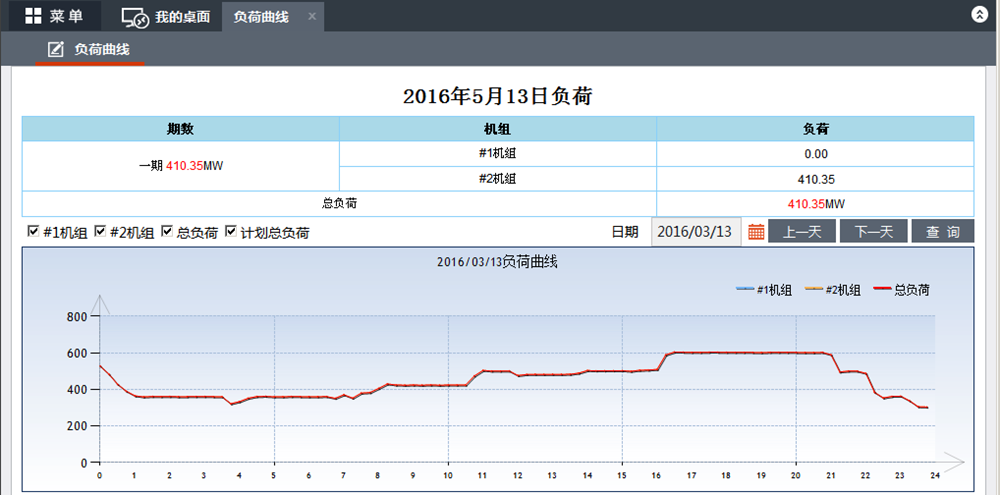1000x495 pixels.
Task: Open the 菜单 main menu
Action: 54,16
